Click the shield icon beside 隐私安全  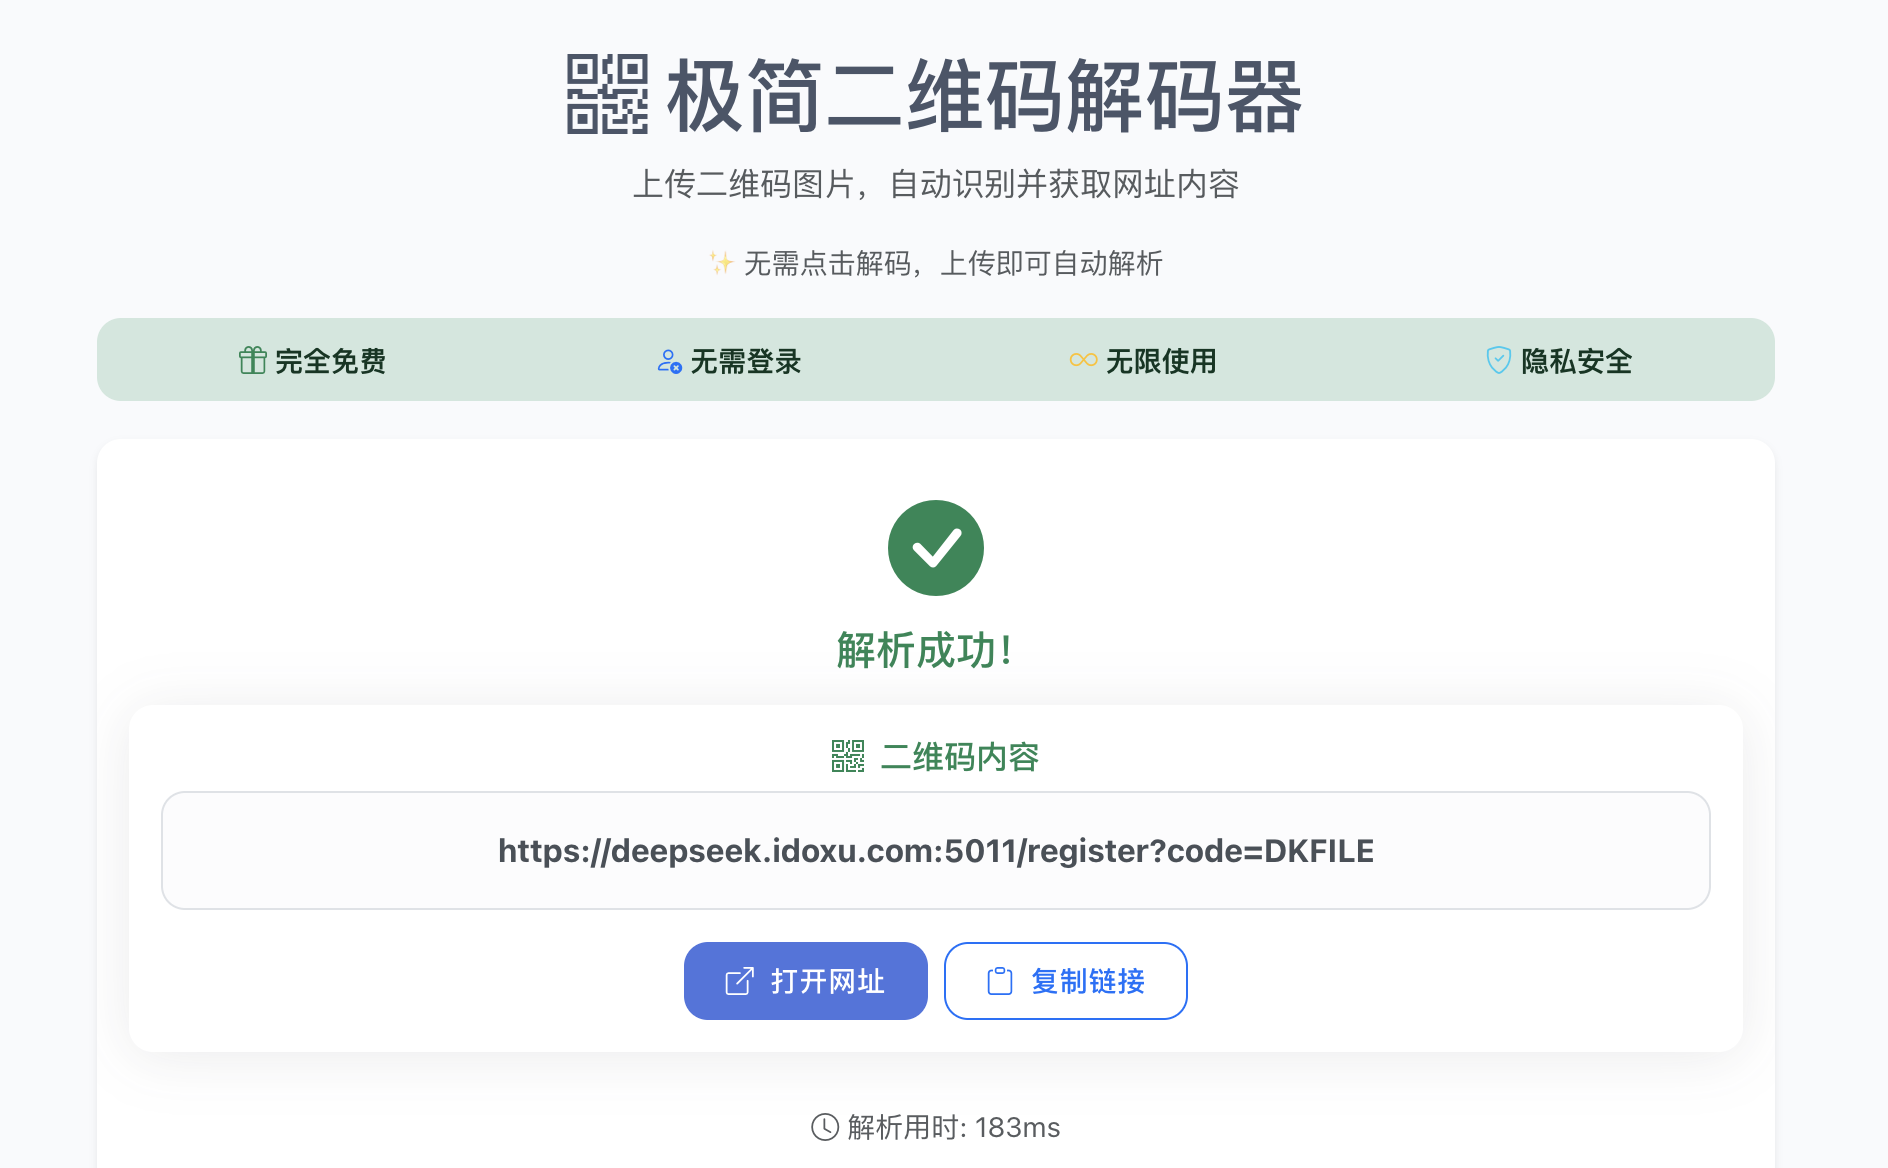[x=1498, y=360]
